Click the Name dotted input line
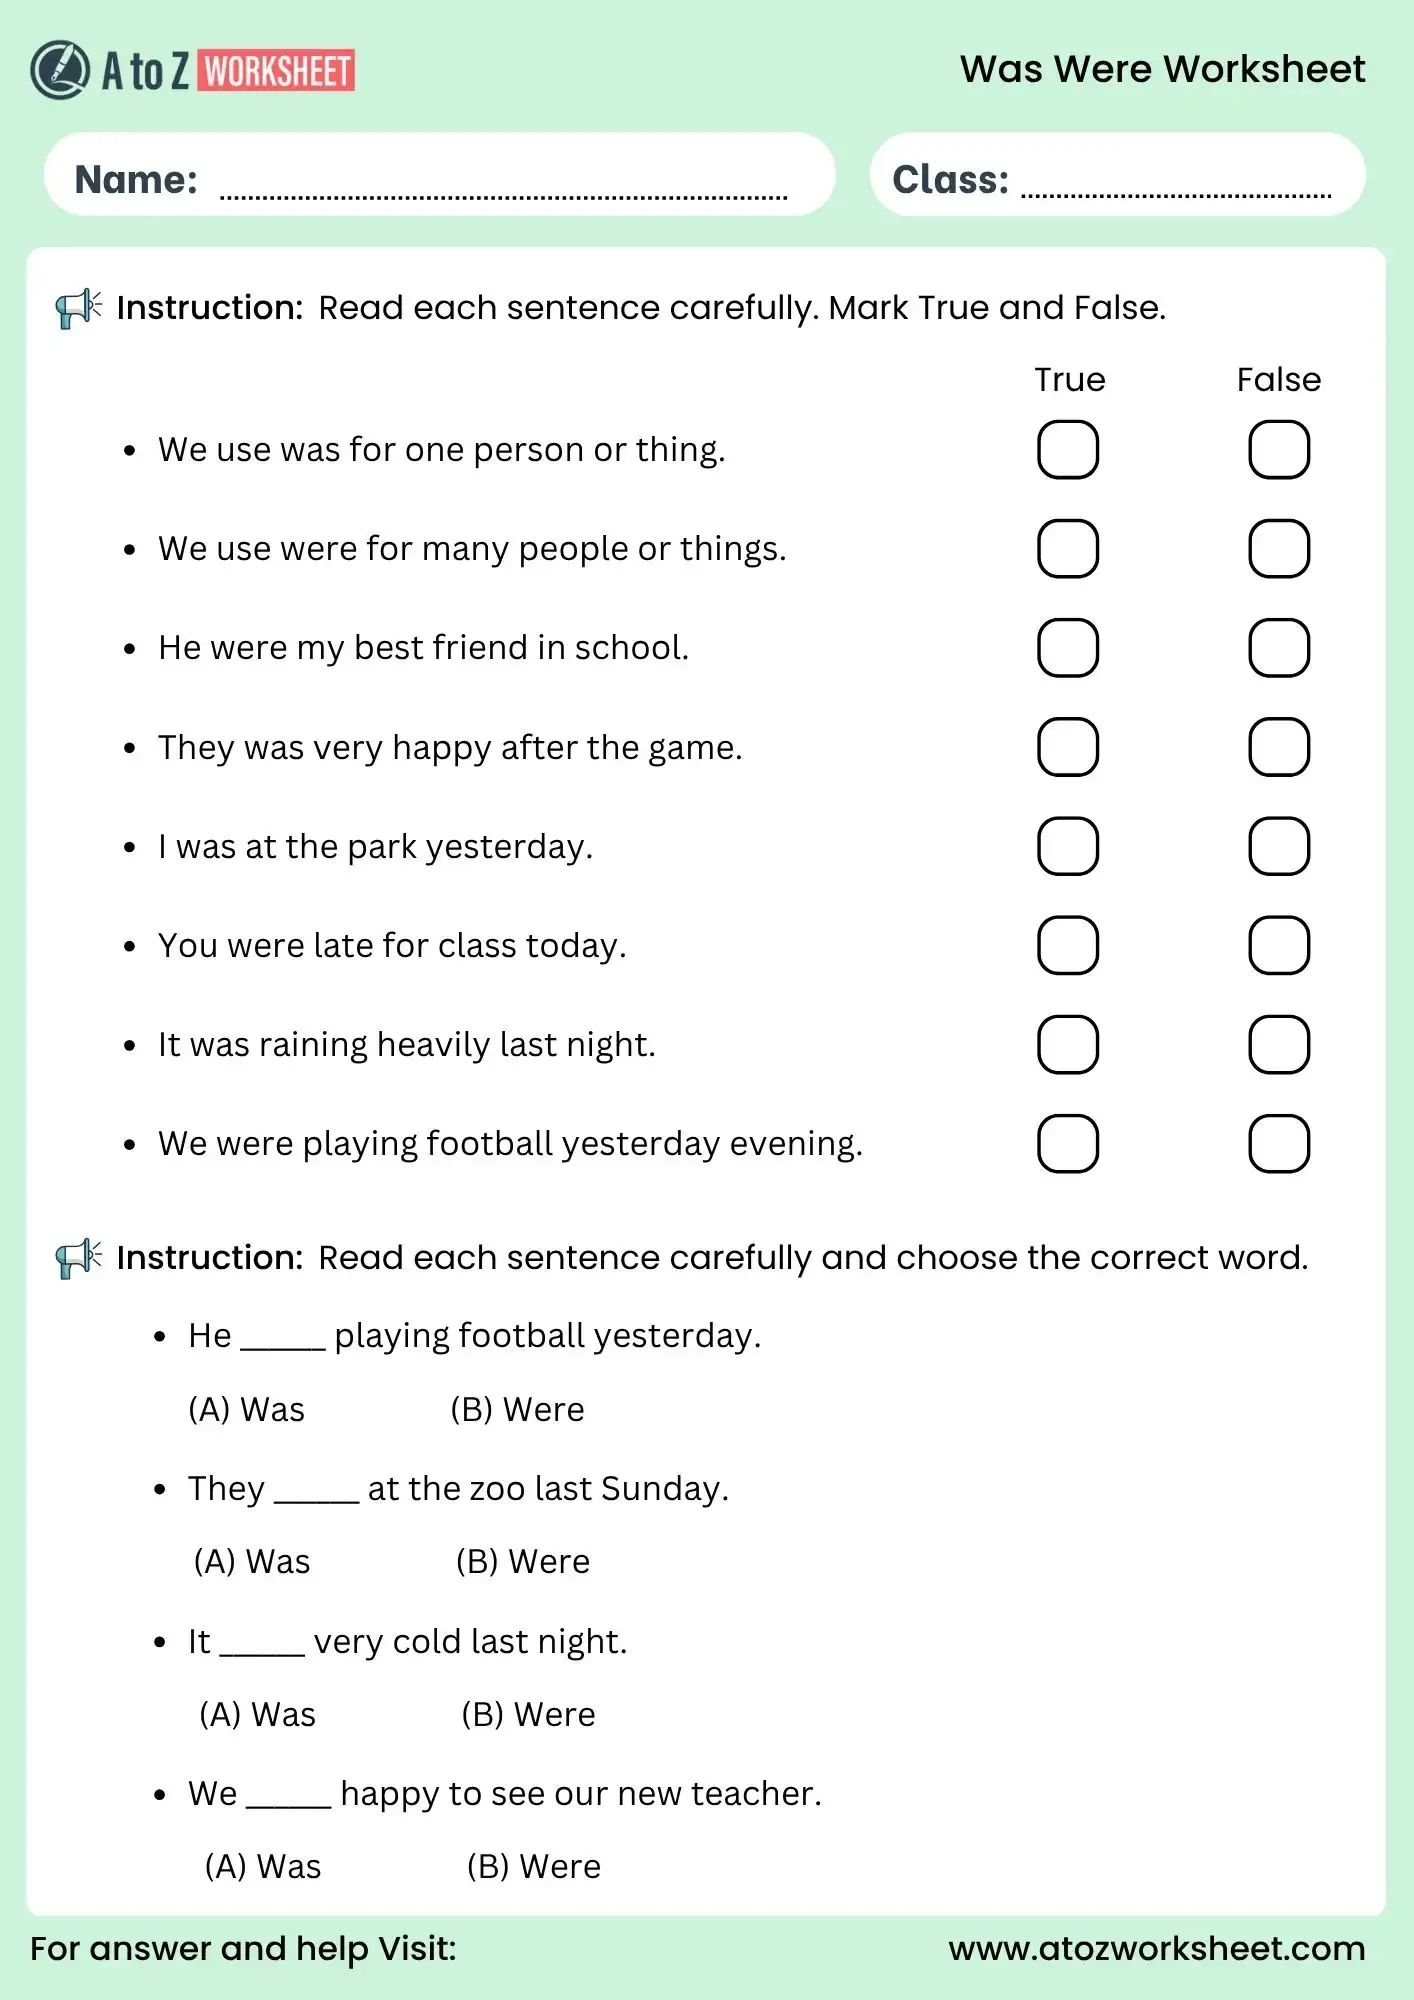This screenshot has width=1414, height=2000. pos(503,188)
